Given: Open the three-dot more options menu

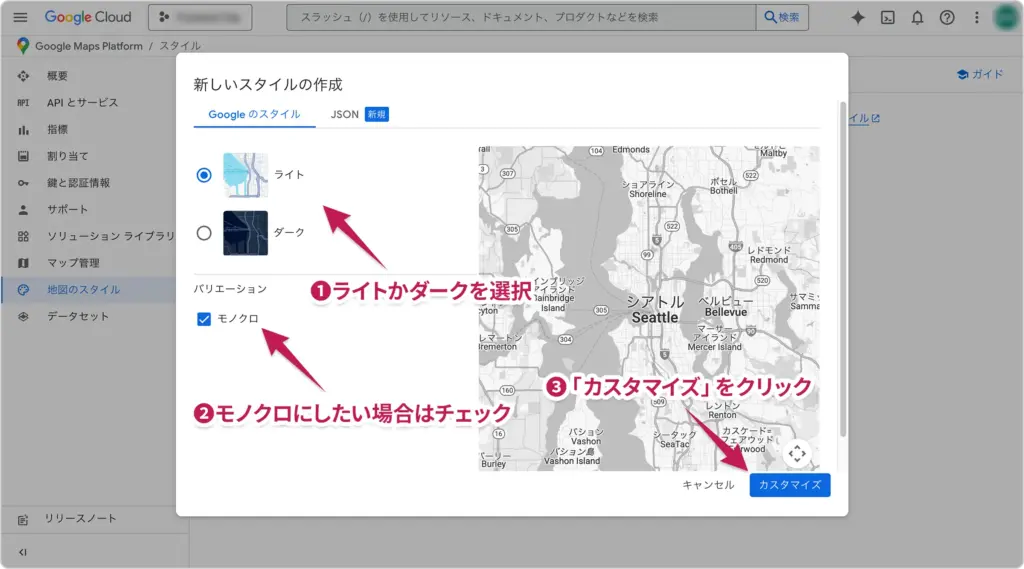Looking at the screenshot, I should pyautogui.click(x=976, y=18).
